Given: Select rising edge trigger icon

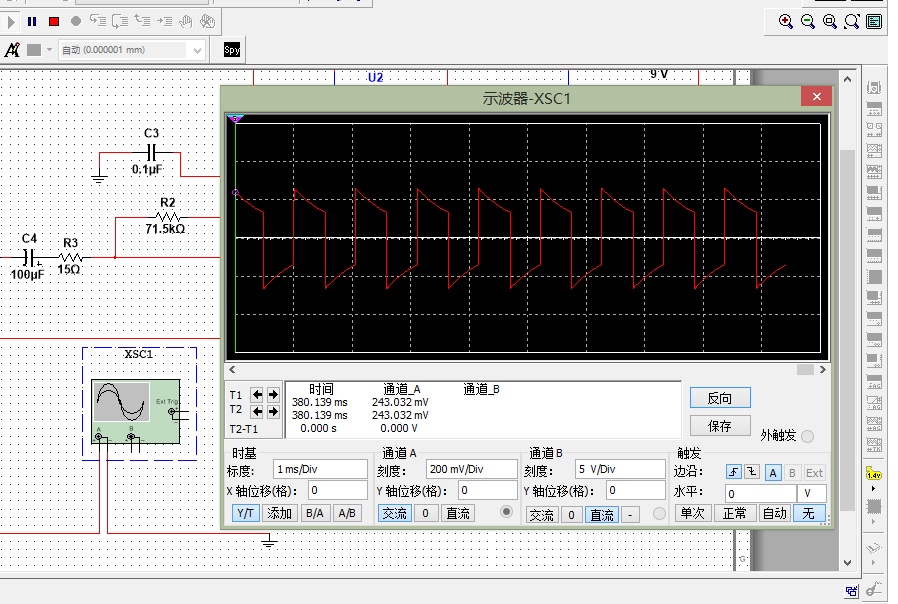Looking at the screenshot, I should [x=734, y=472].
